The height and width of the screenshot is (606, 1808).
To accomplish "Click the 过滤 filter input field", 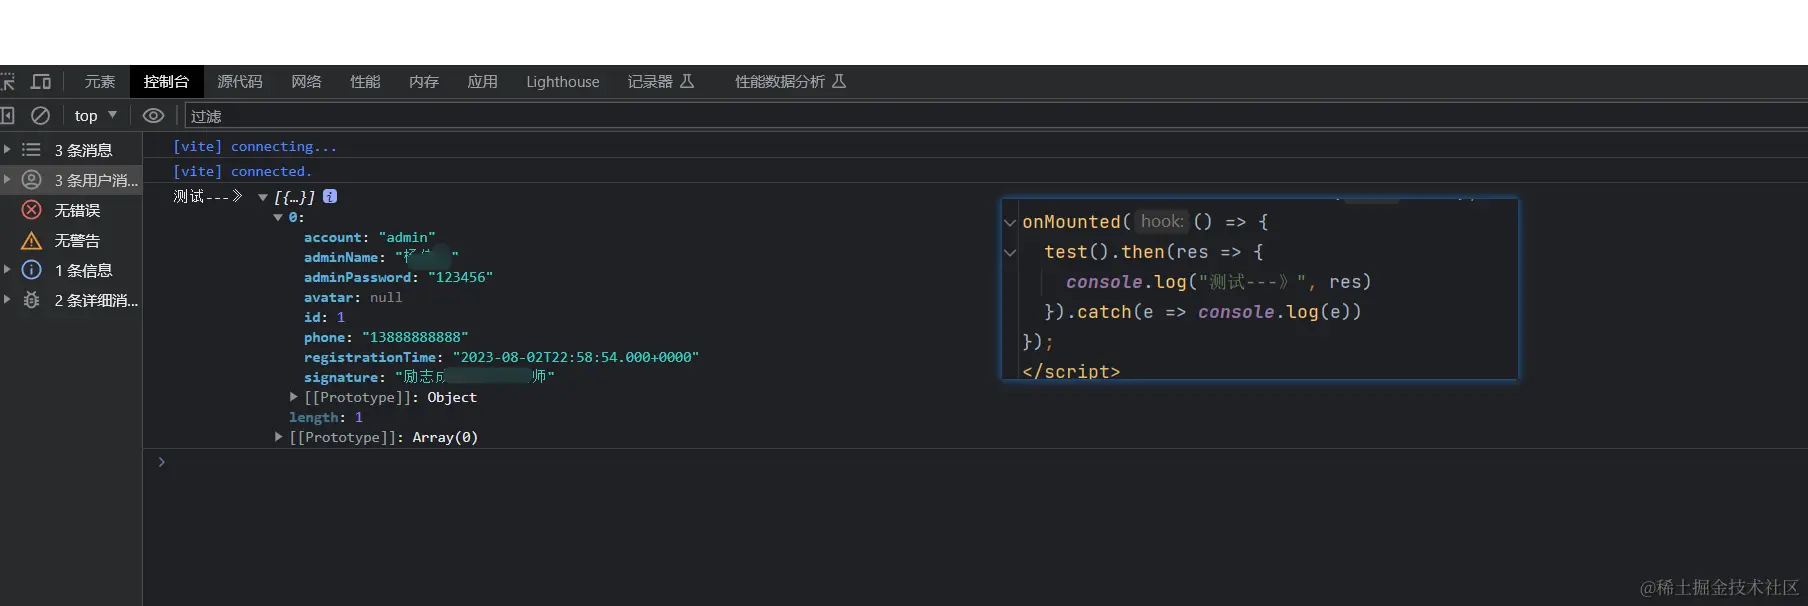I will (995, 116).
